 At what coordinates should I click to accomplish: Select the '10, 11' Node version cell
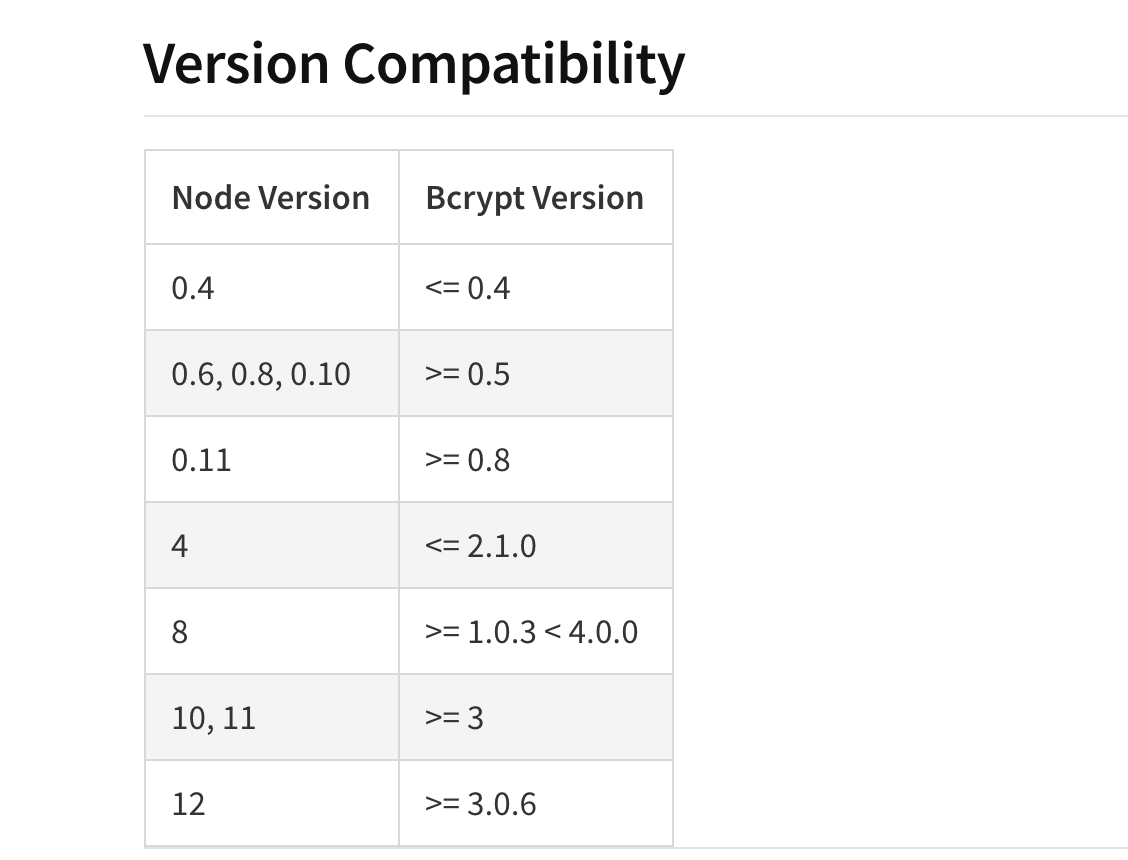(x=214, y=718)
